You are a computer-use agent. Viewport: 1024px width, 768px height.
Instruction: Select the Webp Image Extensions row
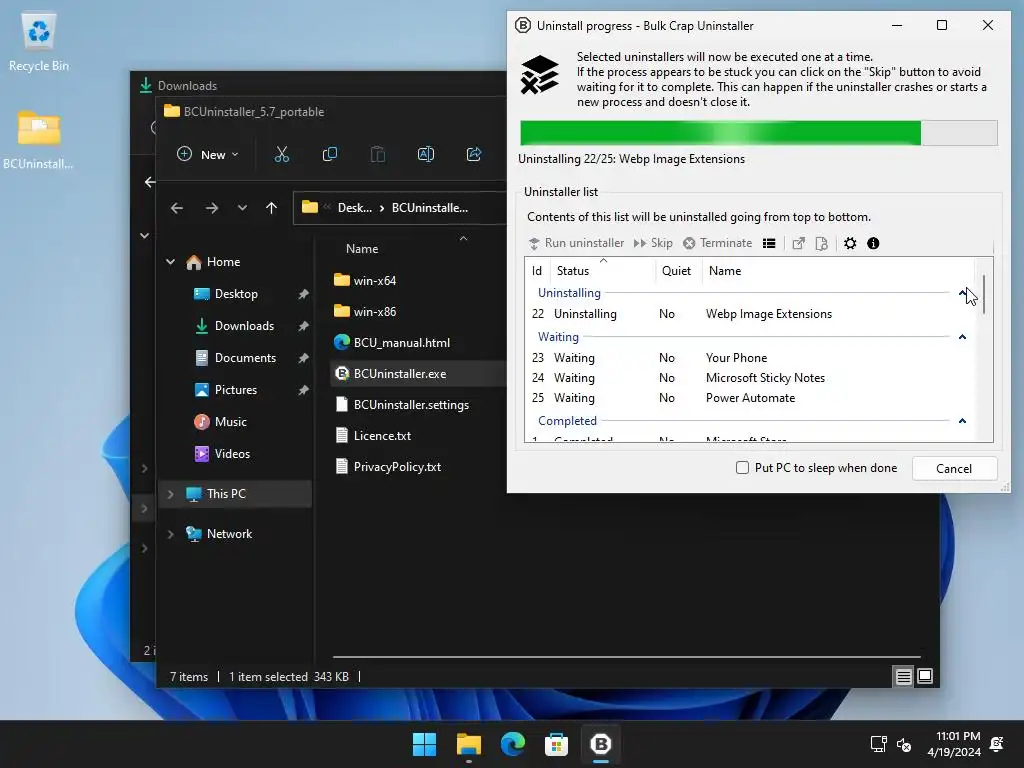pos(750,314)
